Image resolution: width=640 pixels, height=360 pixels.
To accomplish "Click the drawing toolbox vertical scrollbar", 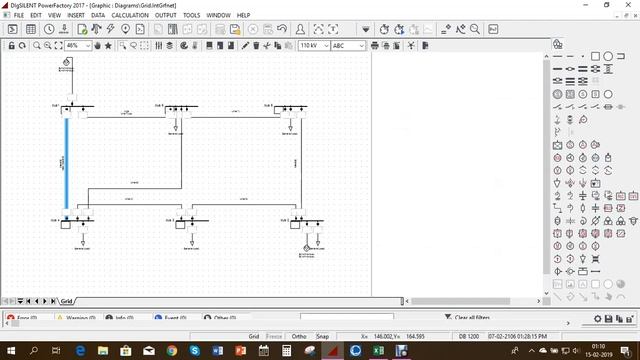I will 547,167.
